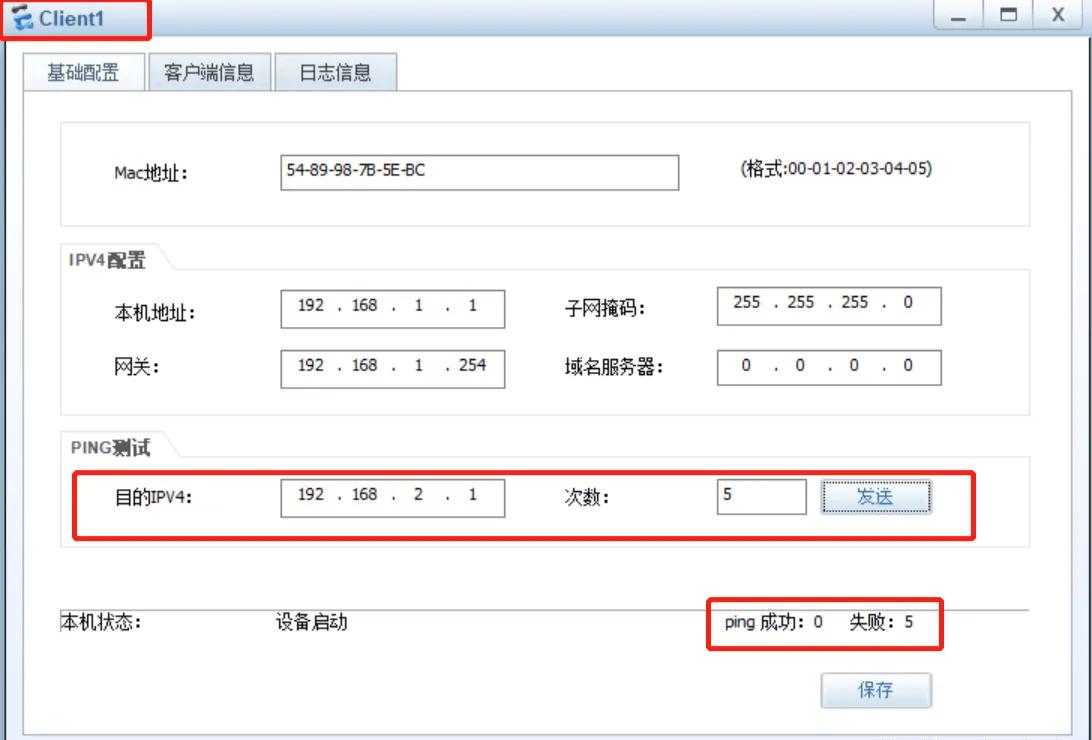Click 发送 to start the ping test

875,496
